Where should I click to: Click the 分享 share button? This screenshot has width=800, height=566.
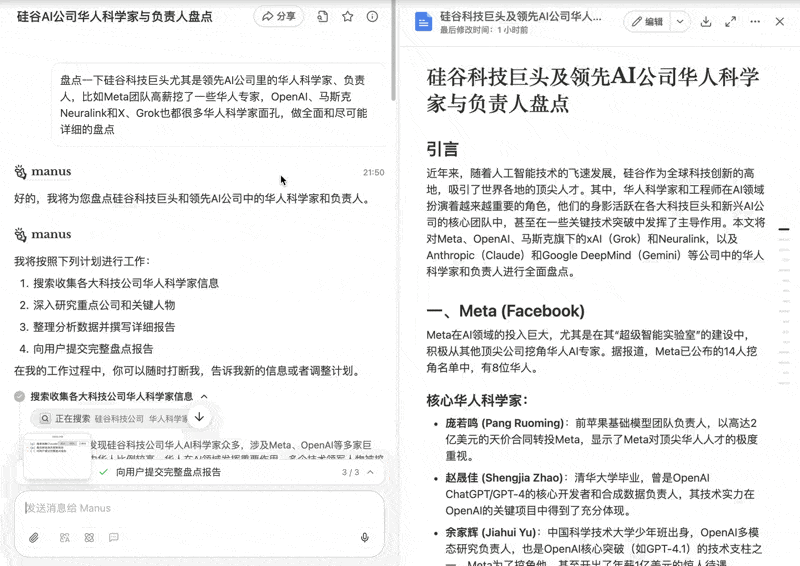(279, 16)
